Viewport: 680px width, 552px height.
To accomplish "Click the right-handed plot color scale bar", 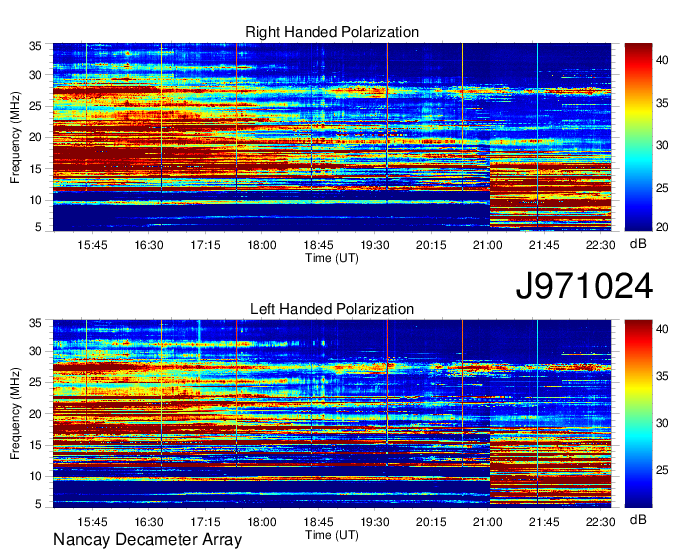I will (638, 137).
